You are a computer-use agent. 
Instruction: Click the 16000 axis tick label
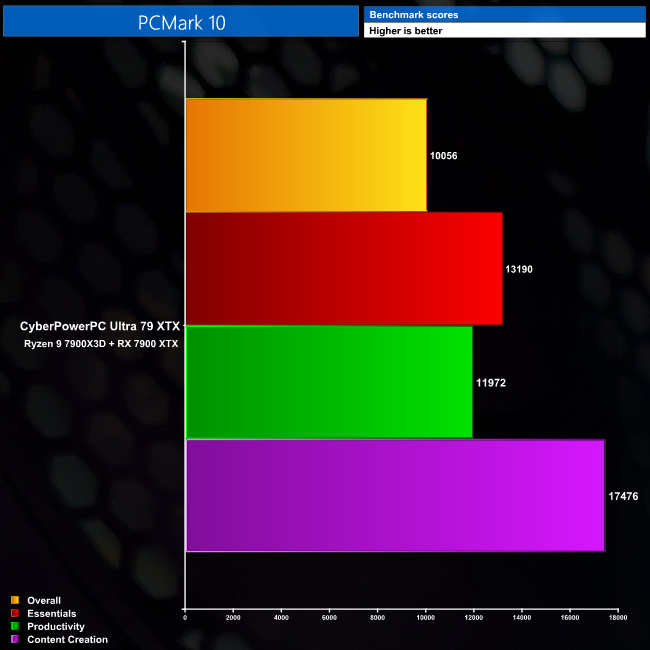pyautogui.click(x=570, y=618)
